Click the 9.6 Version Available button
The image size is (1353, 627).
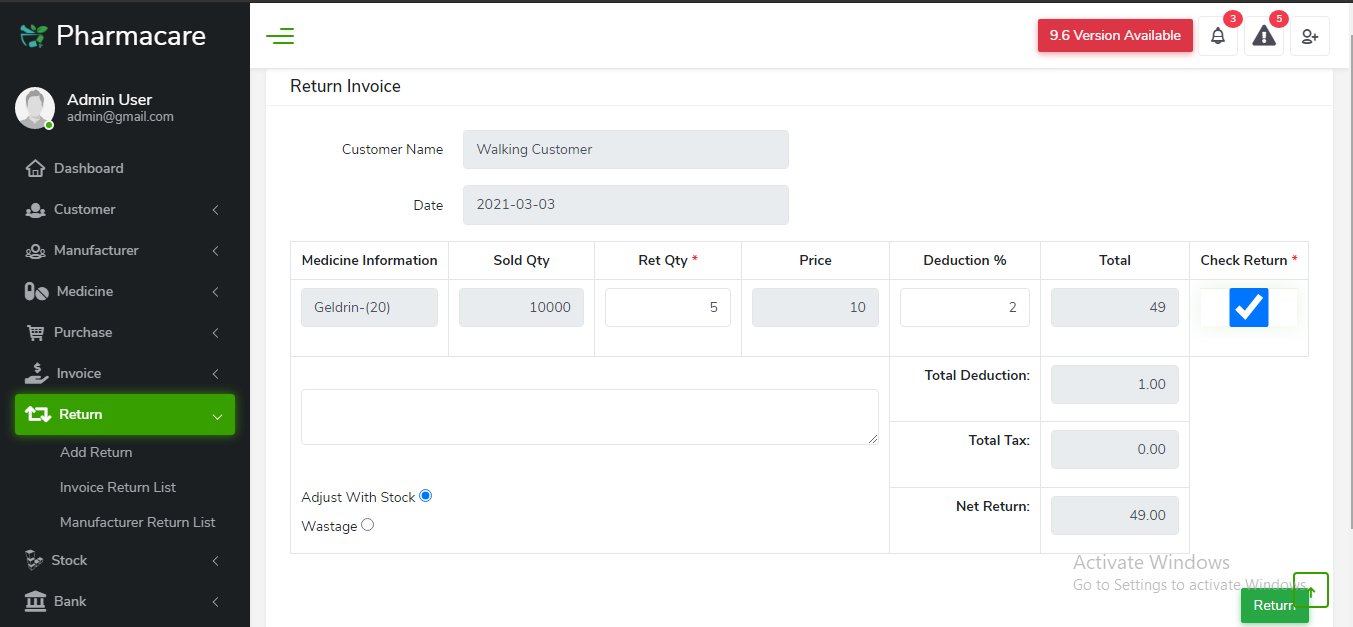[1115, 35]
